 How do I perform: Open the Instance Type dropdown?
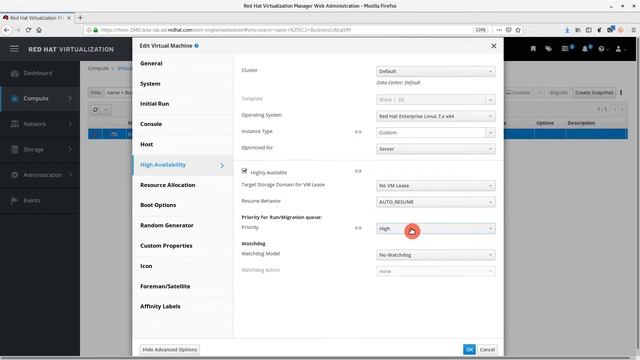[x=436, y=133]
